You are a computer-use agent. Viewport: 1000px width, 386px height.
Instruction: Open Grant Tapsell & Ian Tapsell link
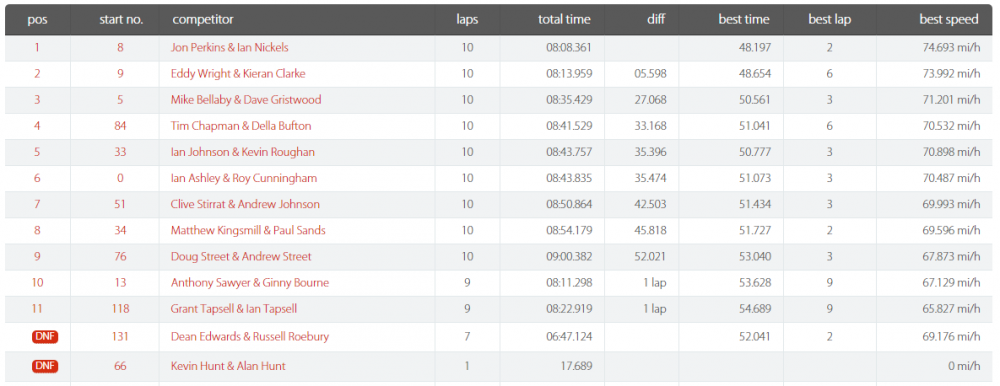click(234, 309)
